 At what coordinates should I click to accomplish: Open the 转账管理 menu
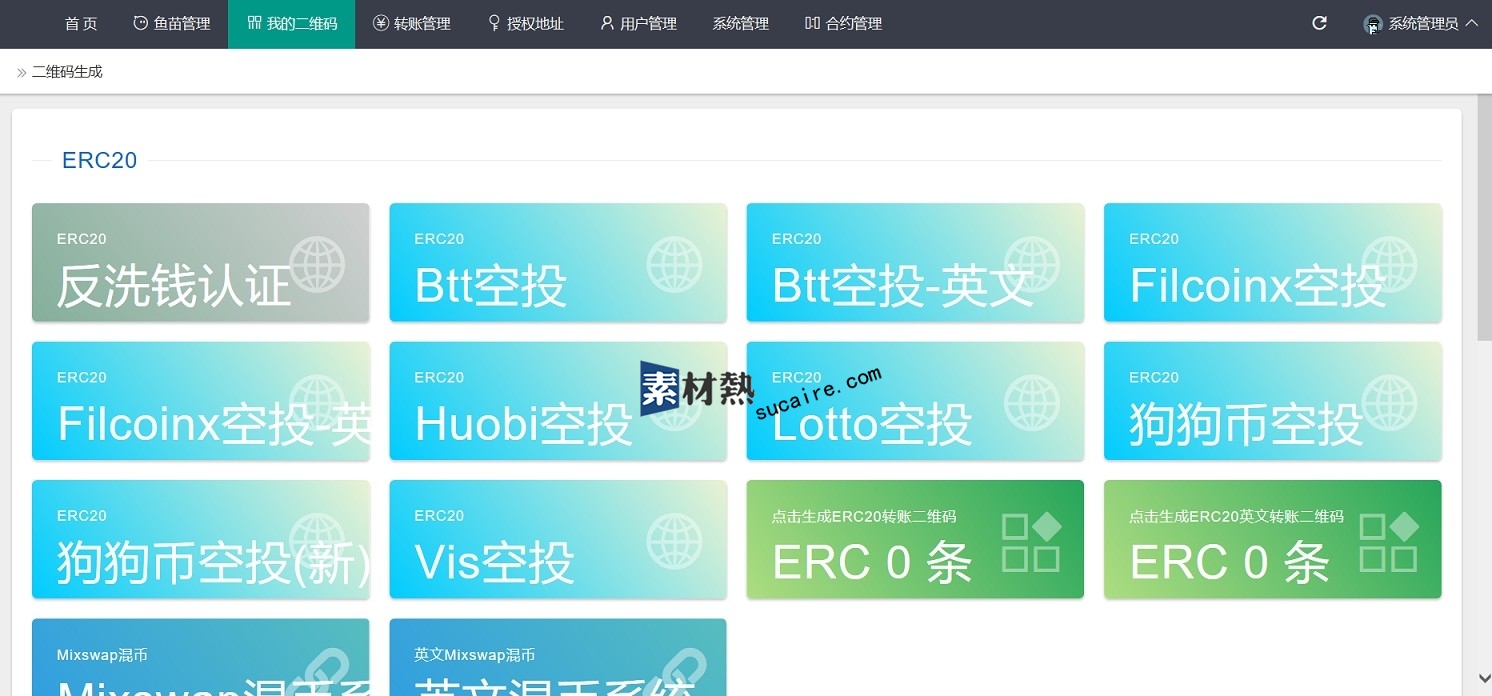pos(411,24)
